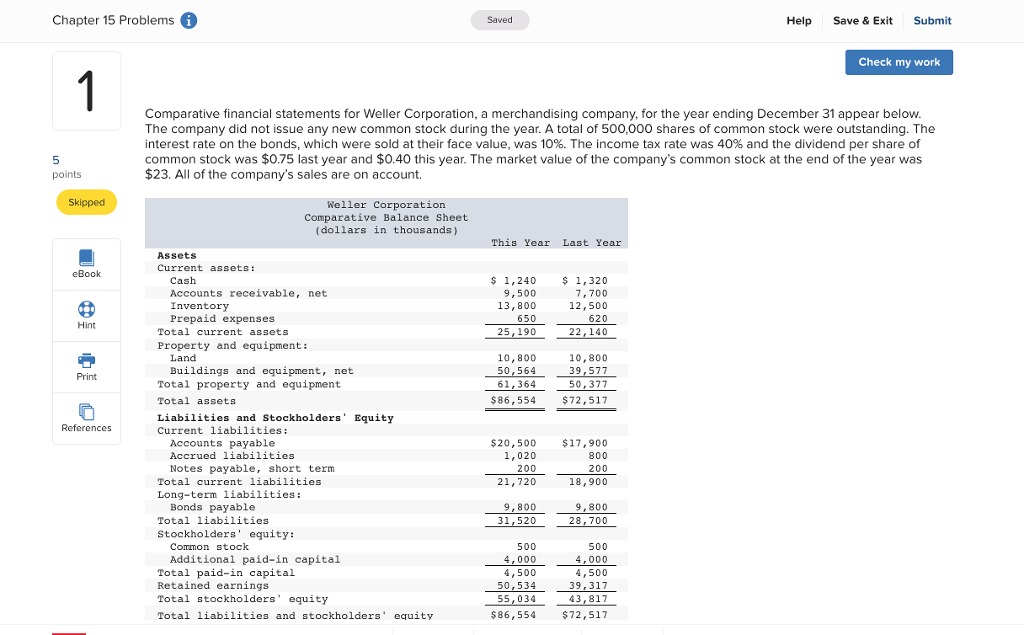Click the yellow Skipped badge
This screenshot has height=635, width=1024.
pyautogui.click(x=86, y=203)
